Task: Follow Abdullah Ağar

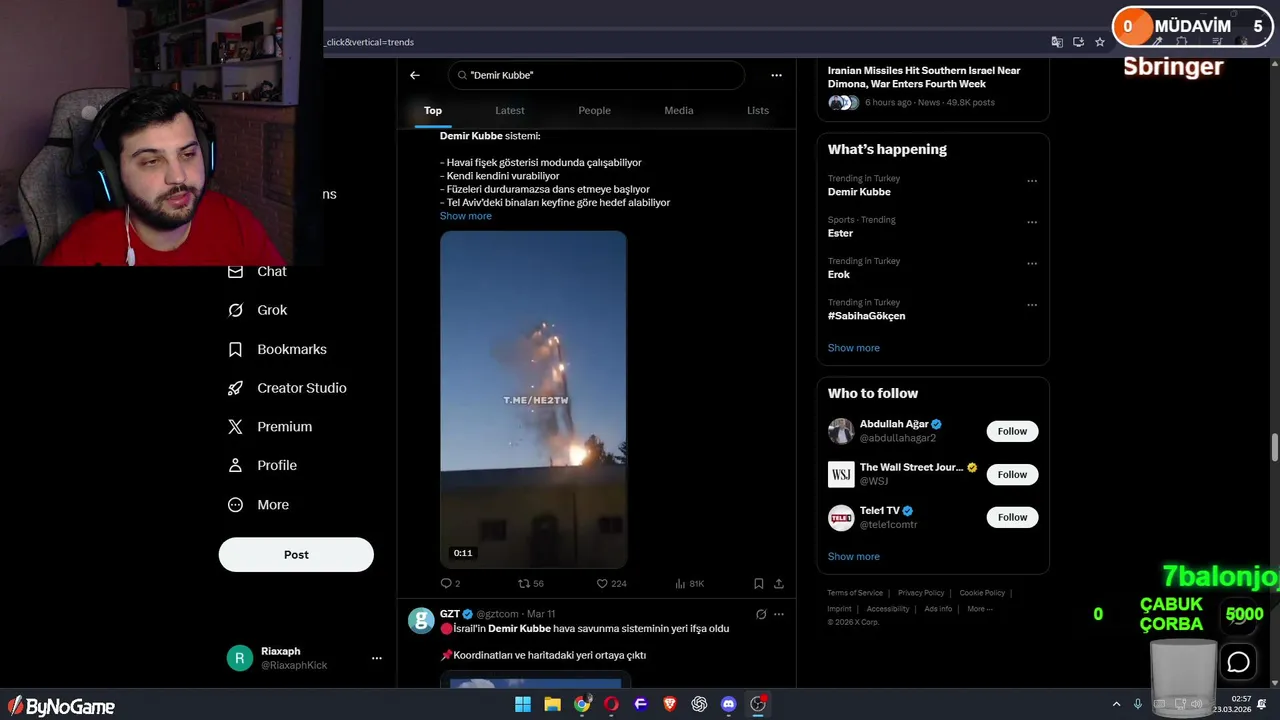Action: 1012,431
